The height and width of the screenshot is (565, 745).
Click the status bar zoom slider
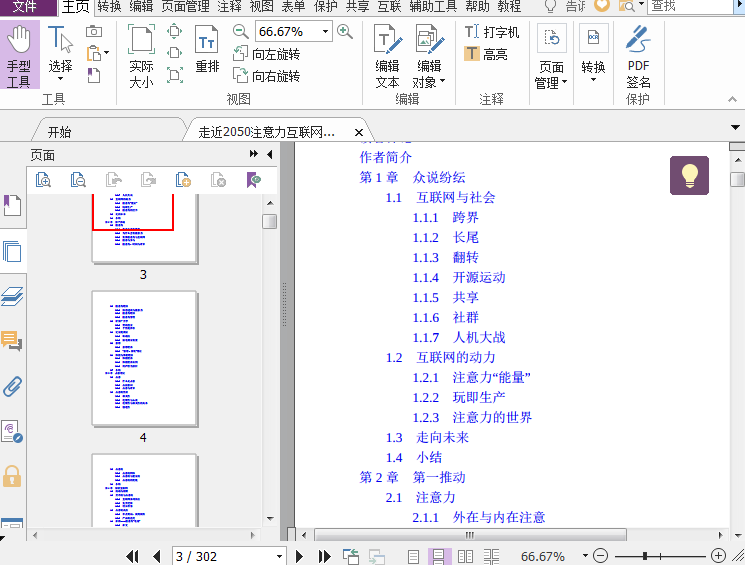click(x=660, y=556)
